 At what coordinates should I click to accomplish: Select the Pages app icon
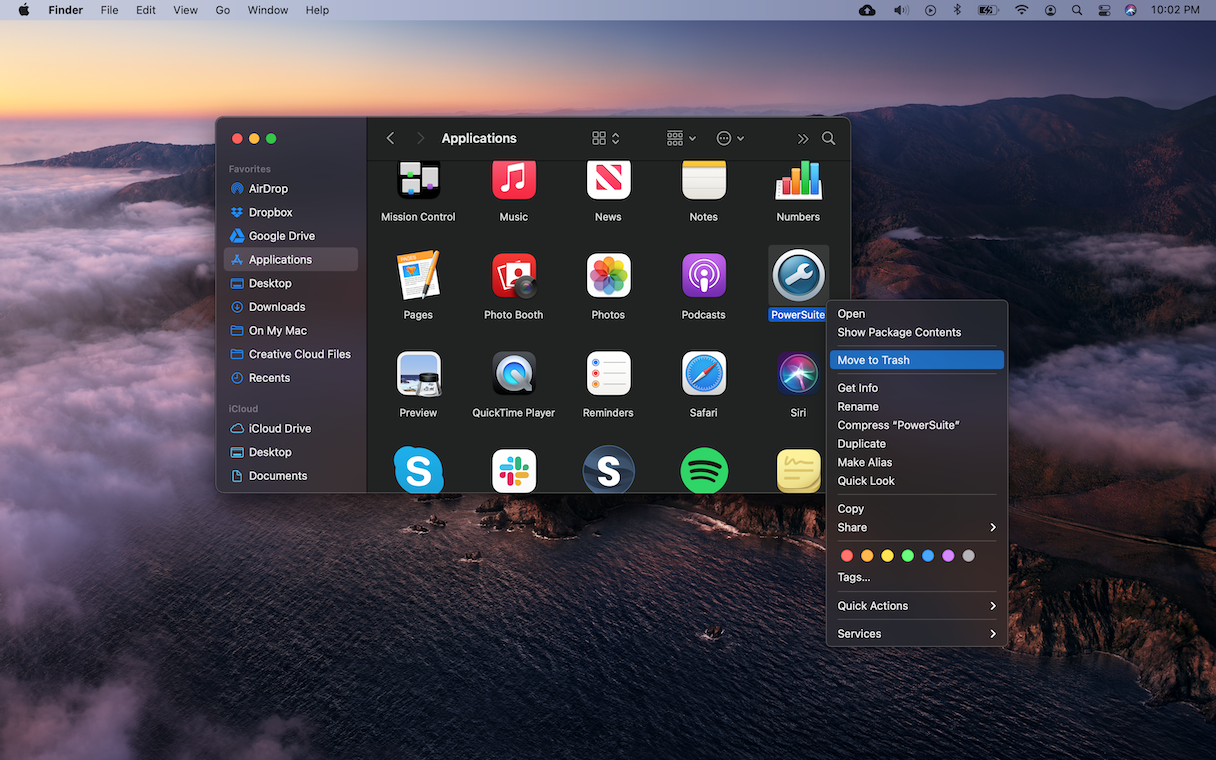click(418, 275)
